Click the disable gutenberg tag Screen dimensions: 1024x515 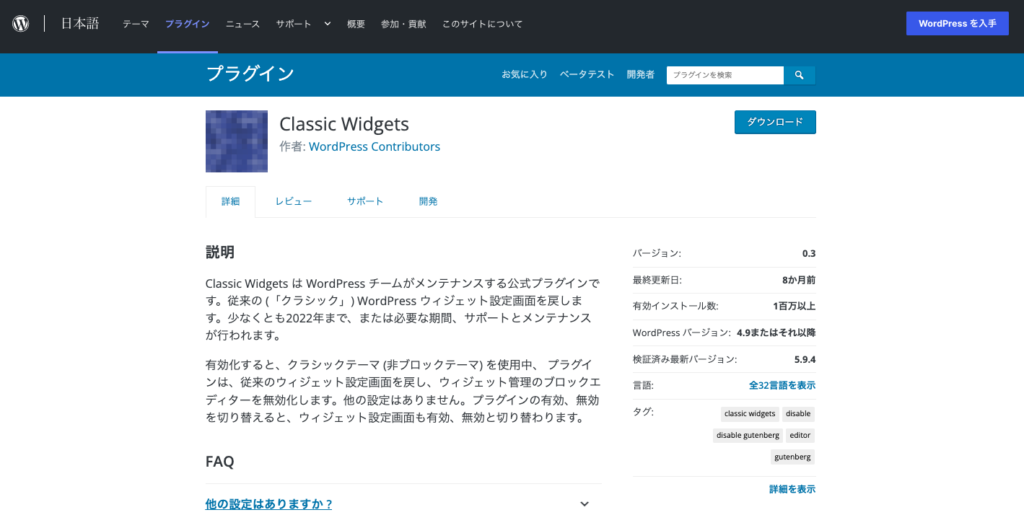pos(748,435)
